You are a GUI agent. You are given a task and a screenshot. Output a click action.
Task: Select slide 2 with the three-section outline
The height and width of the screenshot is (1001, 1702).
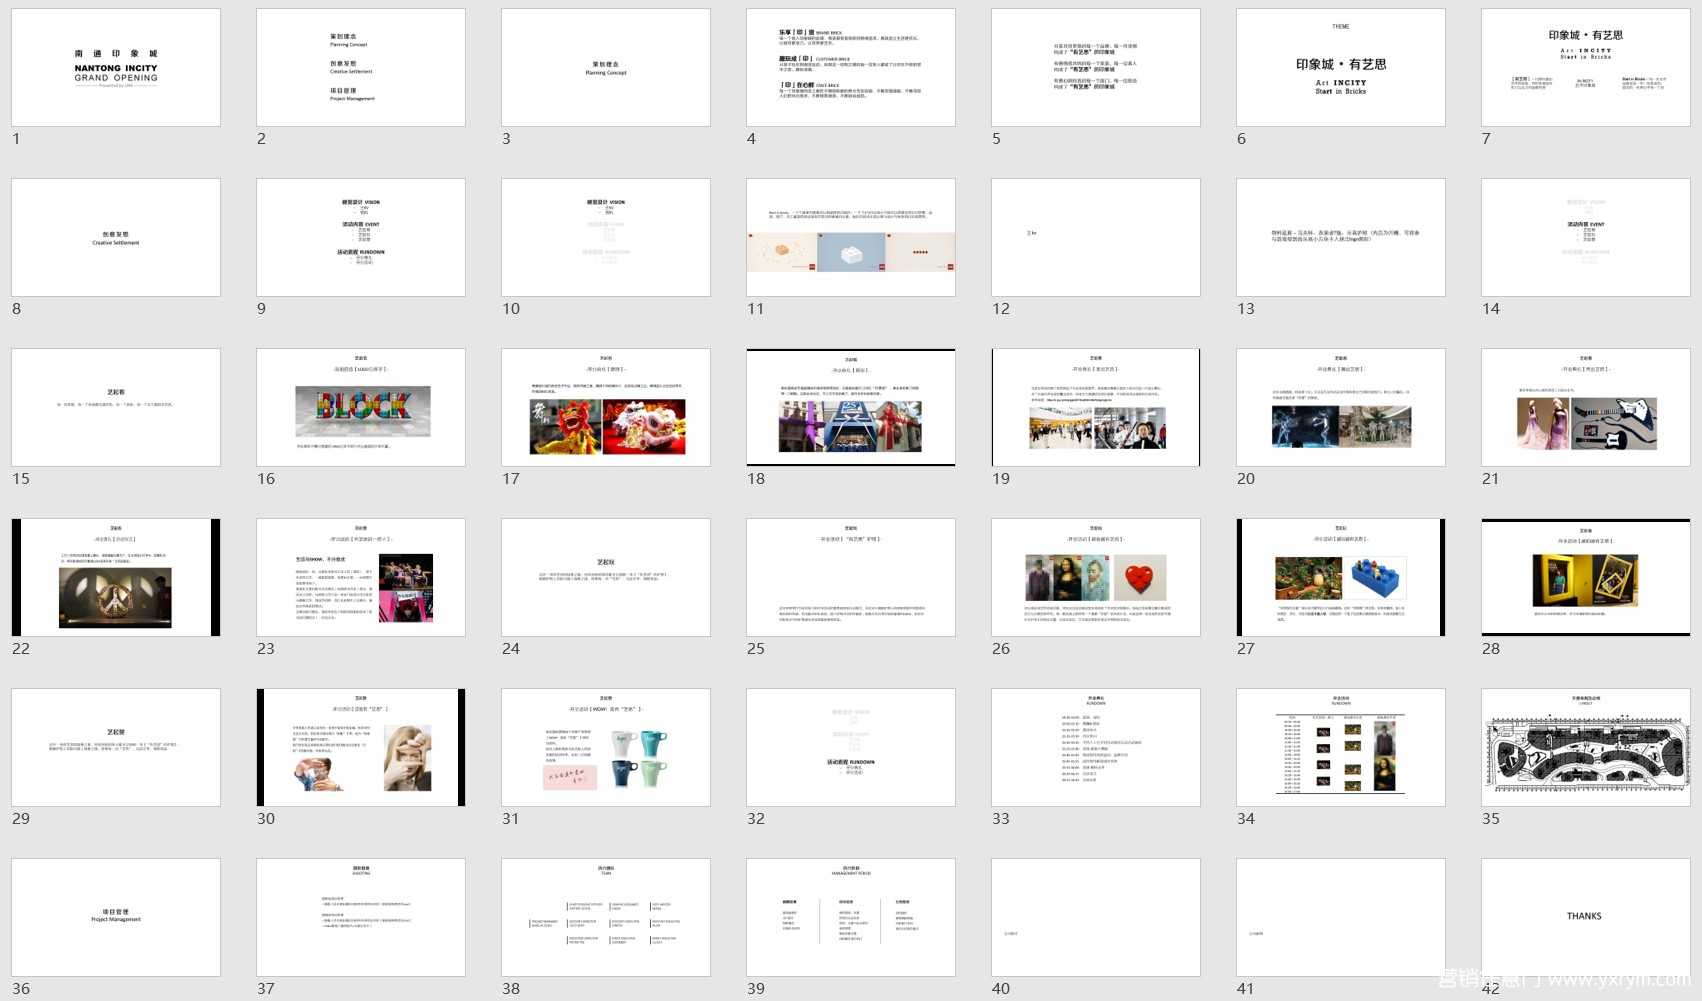click(x=361, y=68)
